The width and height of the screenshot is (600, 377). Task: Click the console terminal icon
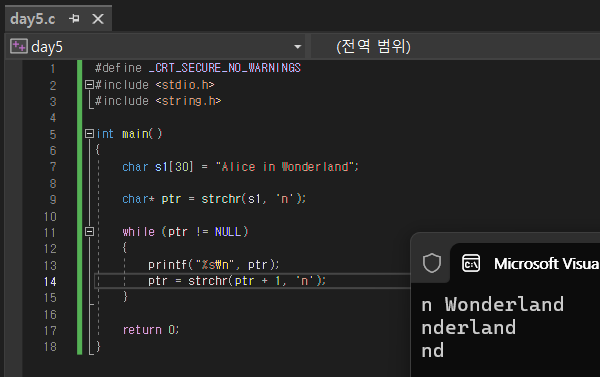coord(471,263)
